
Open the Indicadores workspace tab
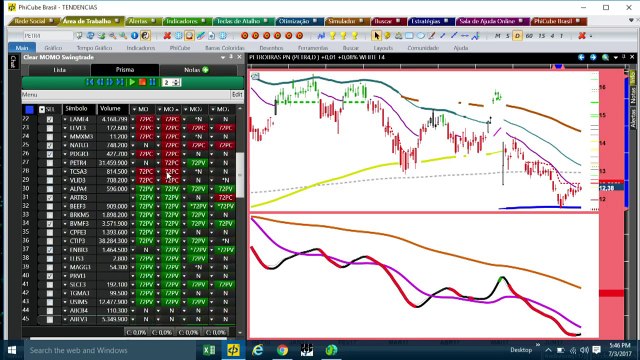[x=185, y=21]
